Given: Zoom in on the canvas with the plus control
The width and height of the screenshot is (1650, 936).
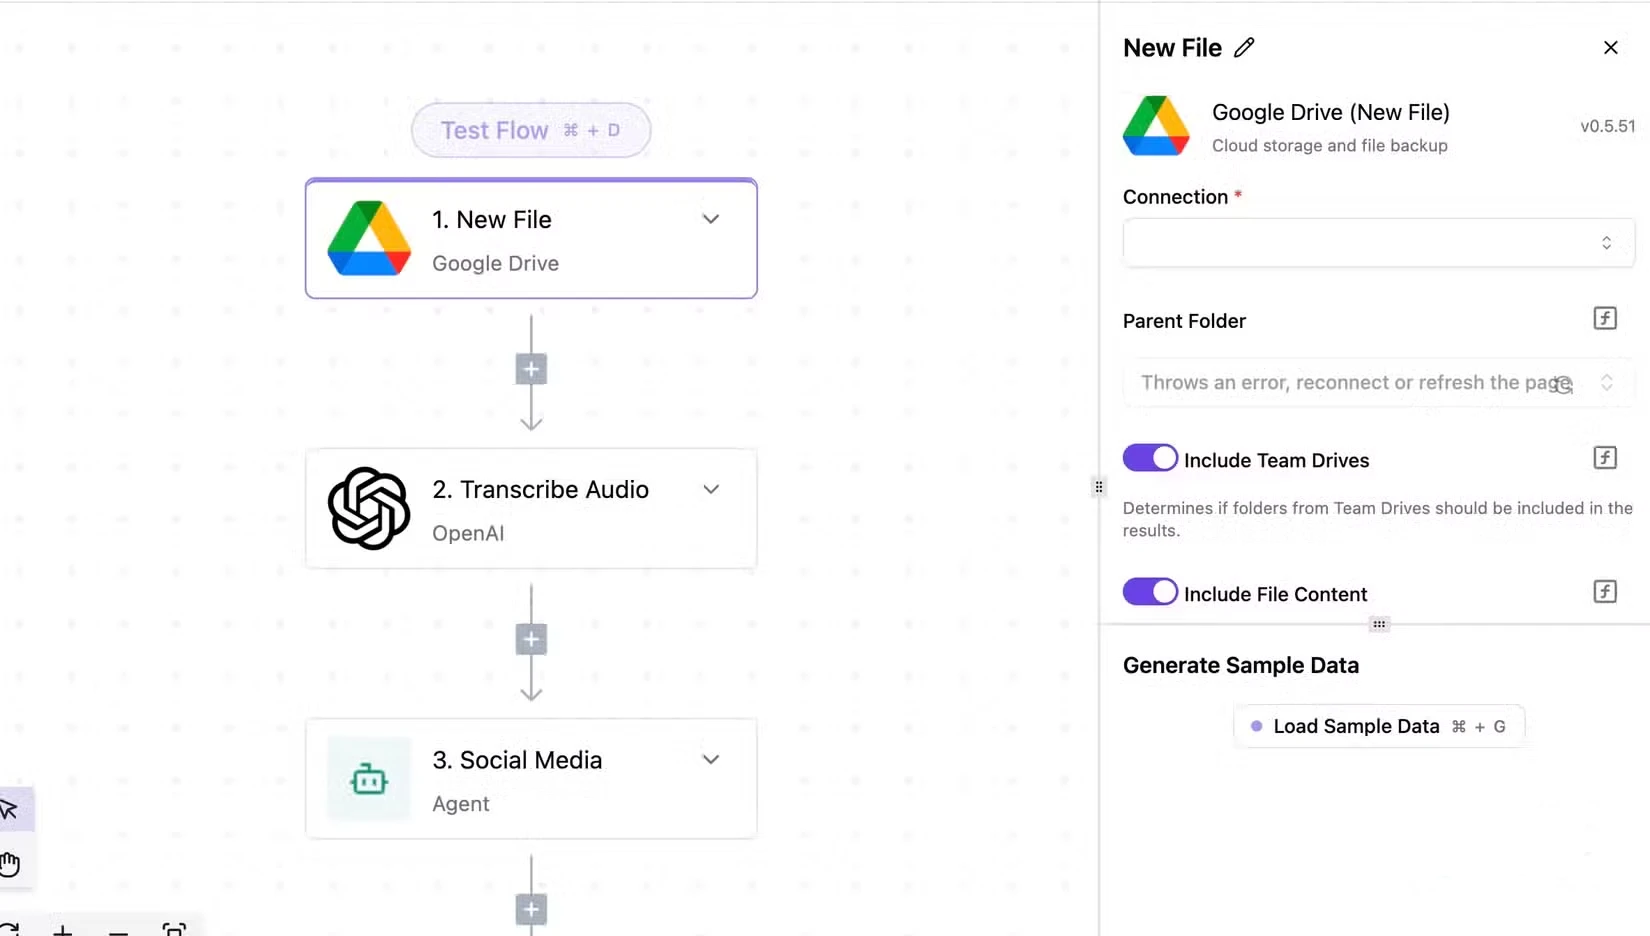Looking at the screenshot, I should pyautogui.click(x=62, y=930).
